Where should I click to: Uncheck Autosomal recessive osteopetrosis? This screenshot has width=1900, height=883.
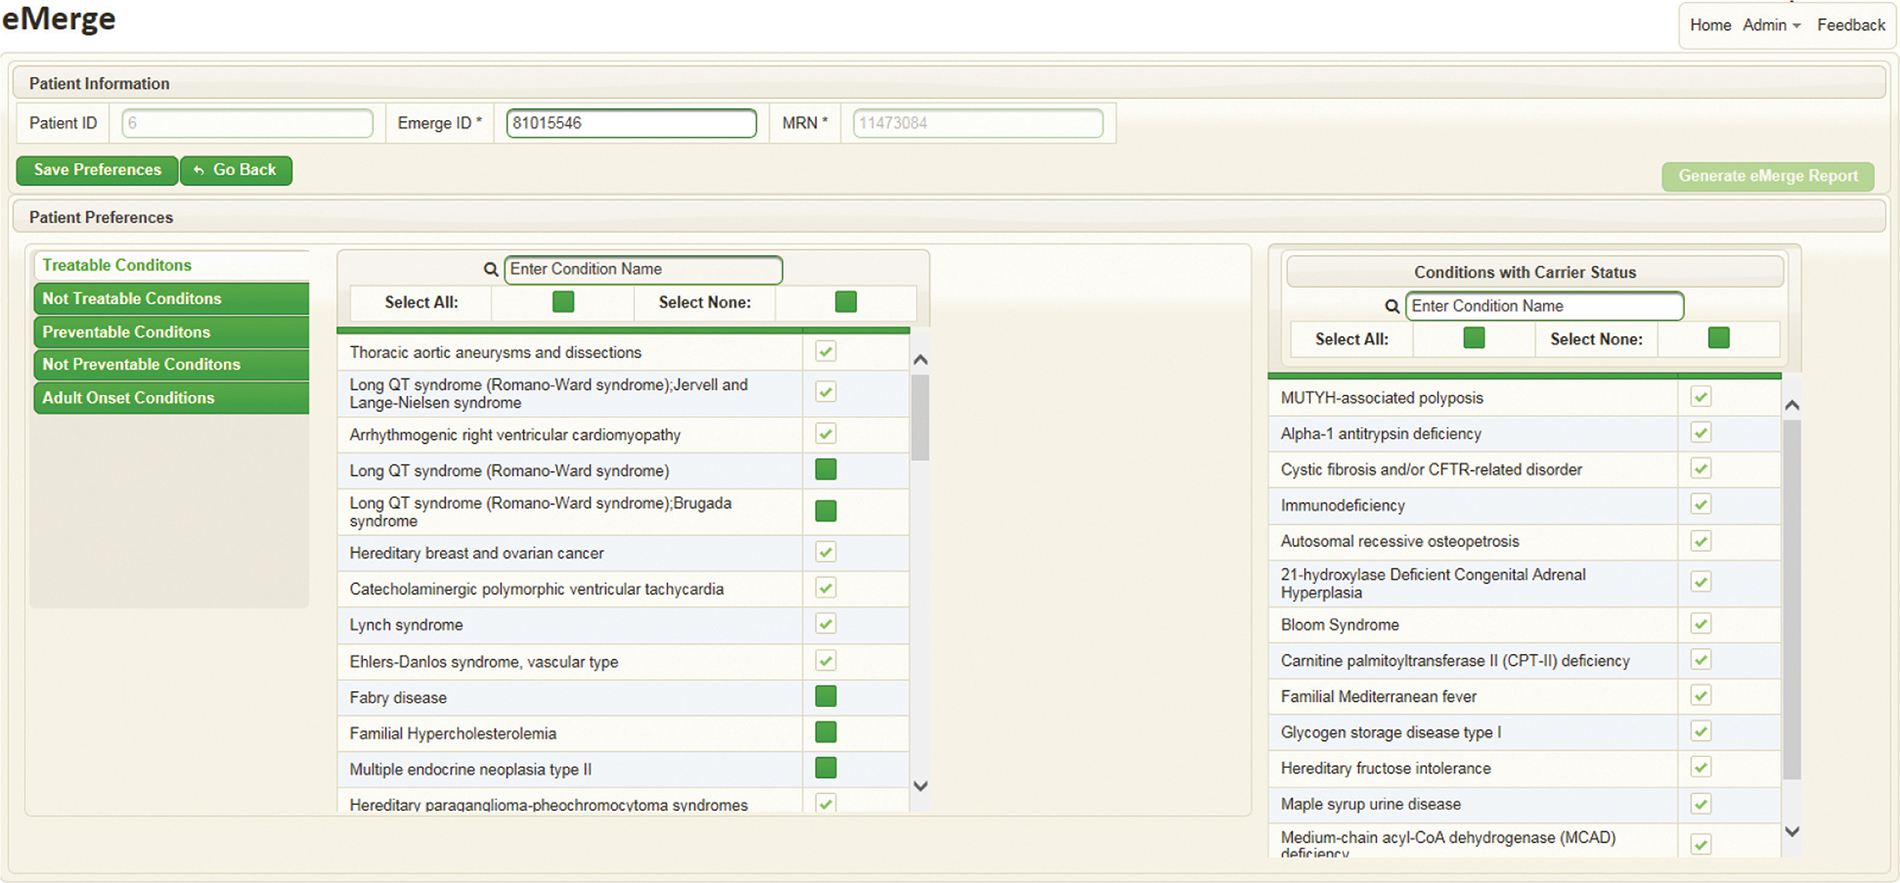(1701, 541)
